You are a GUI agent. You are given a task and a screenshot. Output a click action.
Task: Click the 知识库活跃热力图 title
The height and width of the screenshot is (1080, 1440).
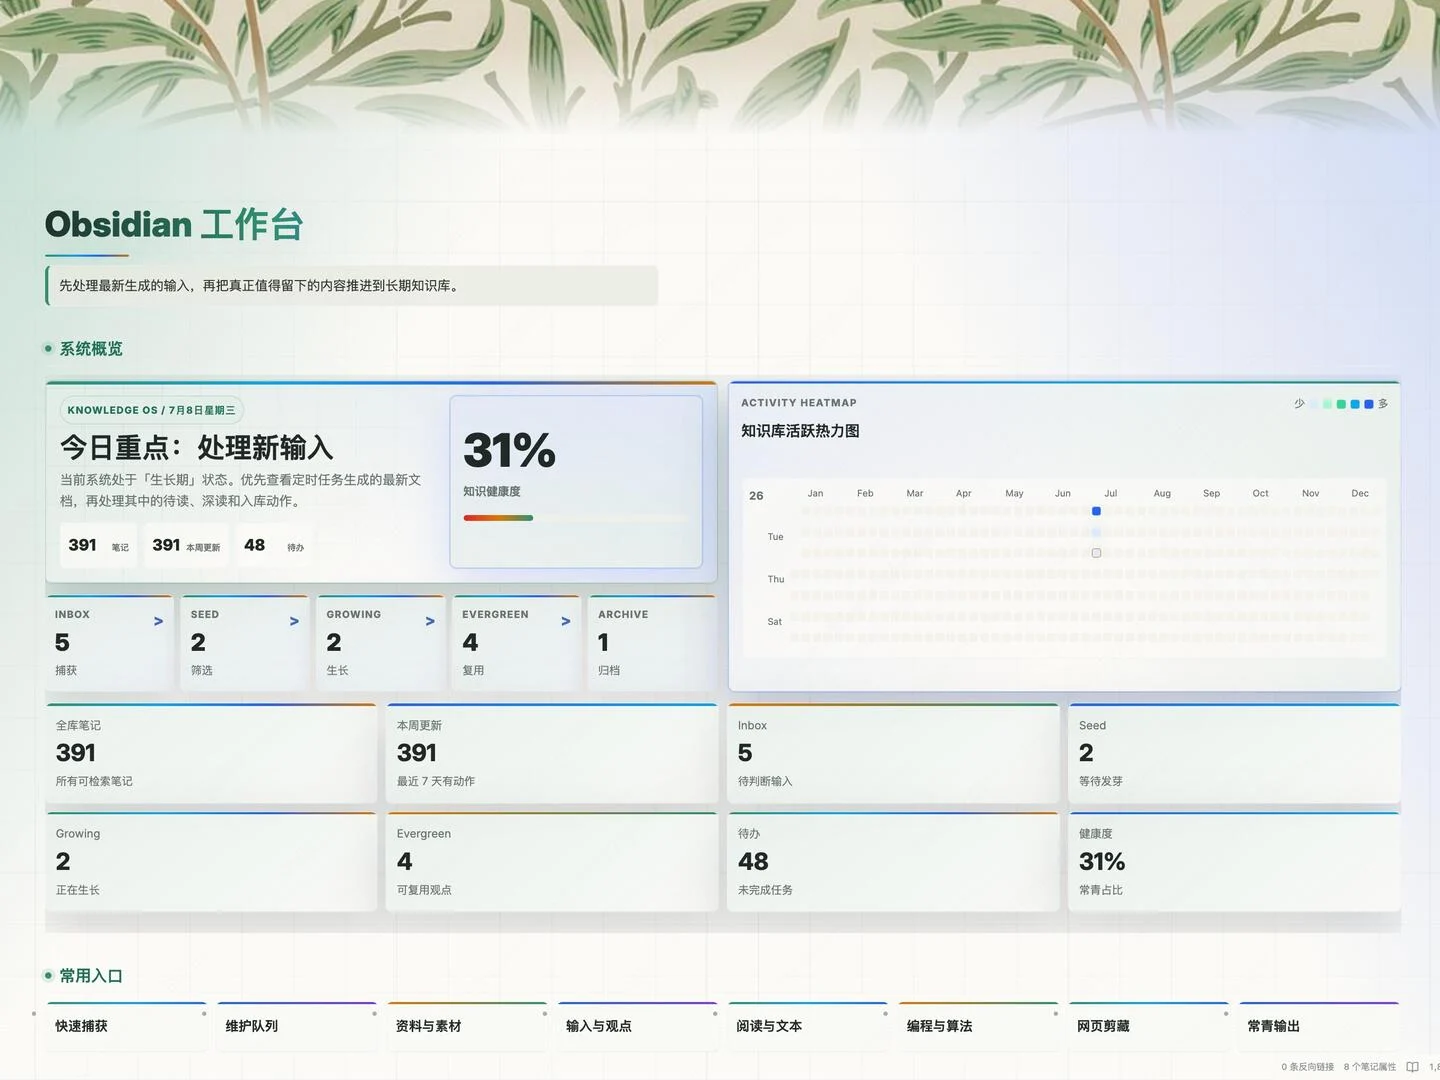point(800,431)
